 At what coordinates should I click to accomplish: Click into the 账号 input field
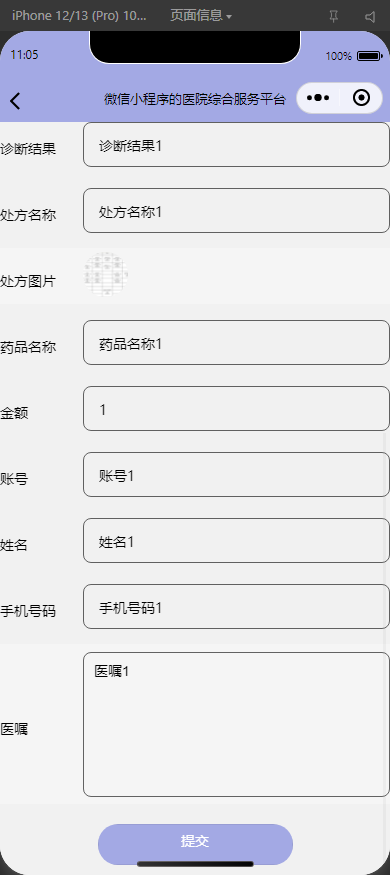[236, 474]
